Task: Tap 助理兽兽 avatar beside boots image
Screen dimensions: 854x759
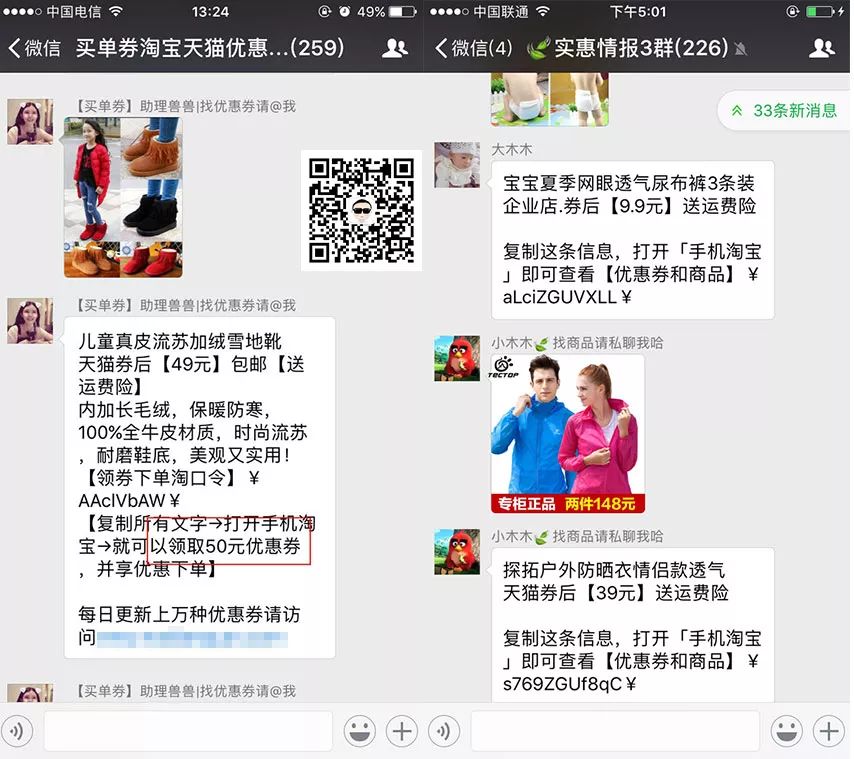Action: pyautogui.click(x=30, y=121)
